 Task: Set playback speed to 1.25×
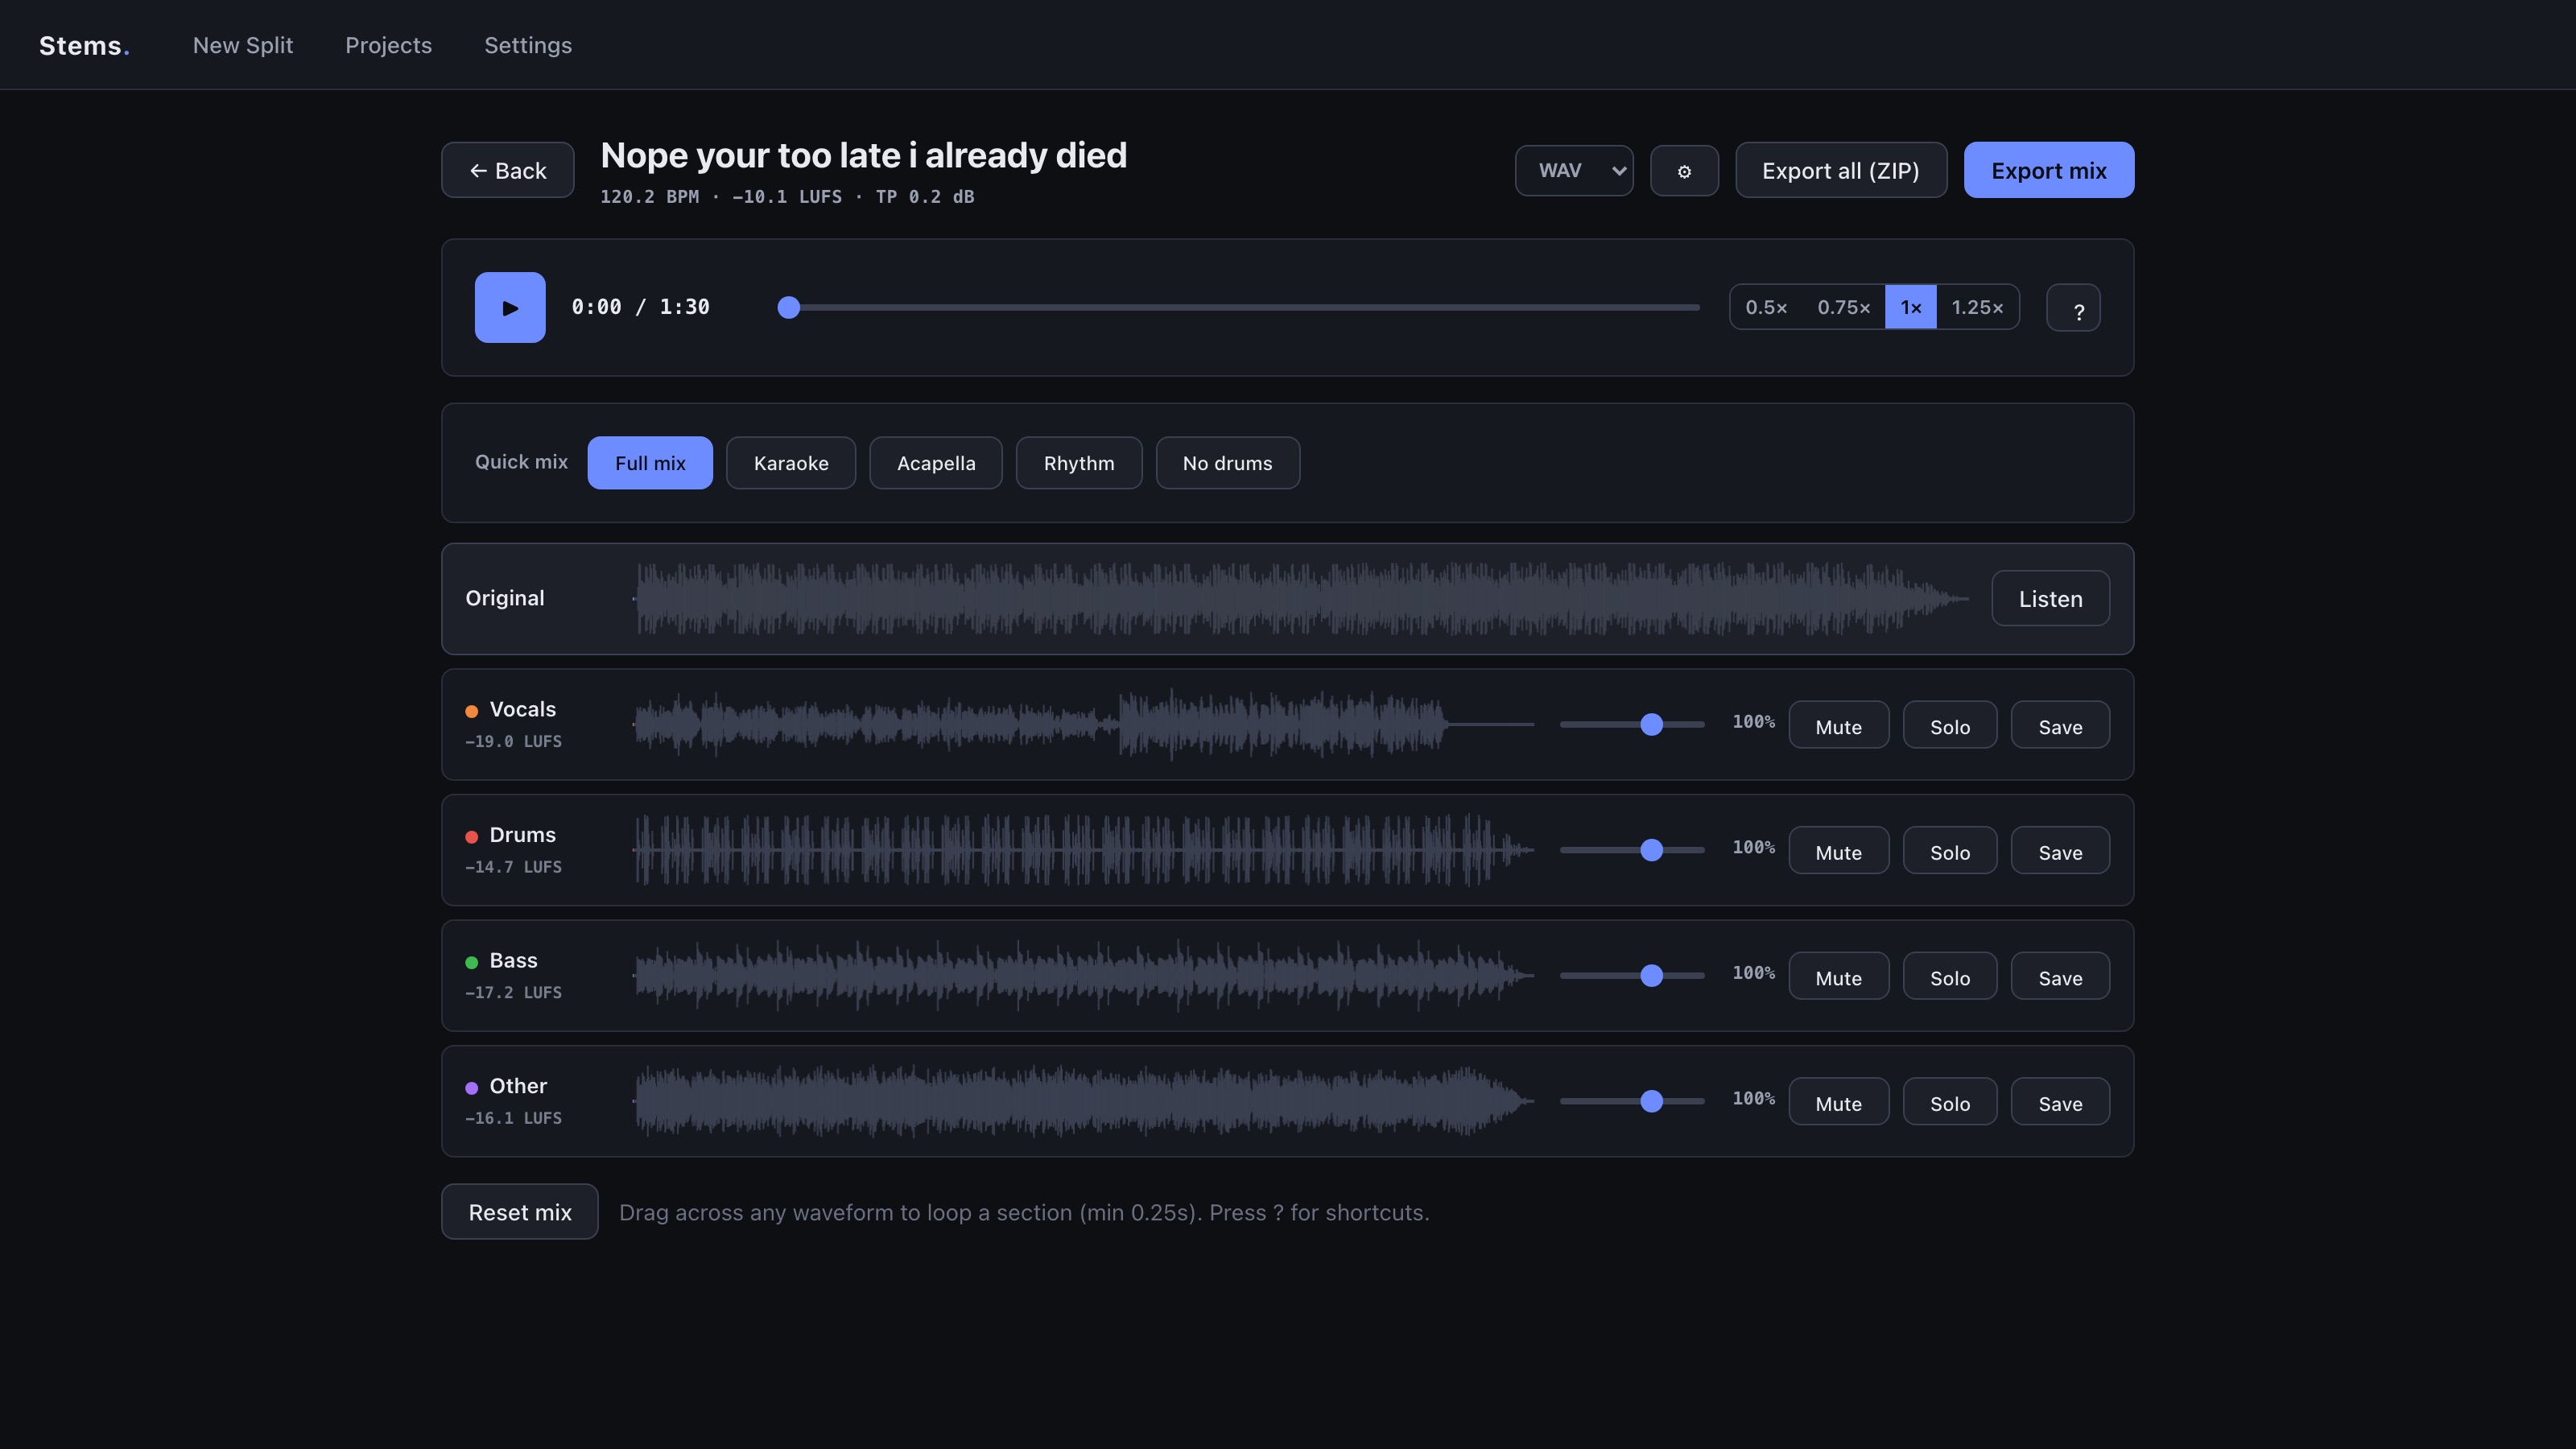(1977, 307)
